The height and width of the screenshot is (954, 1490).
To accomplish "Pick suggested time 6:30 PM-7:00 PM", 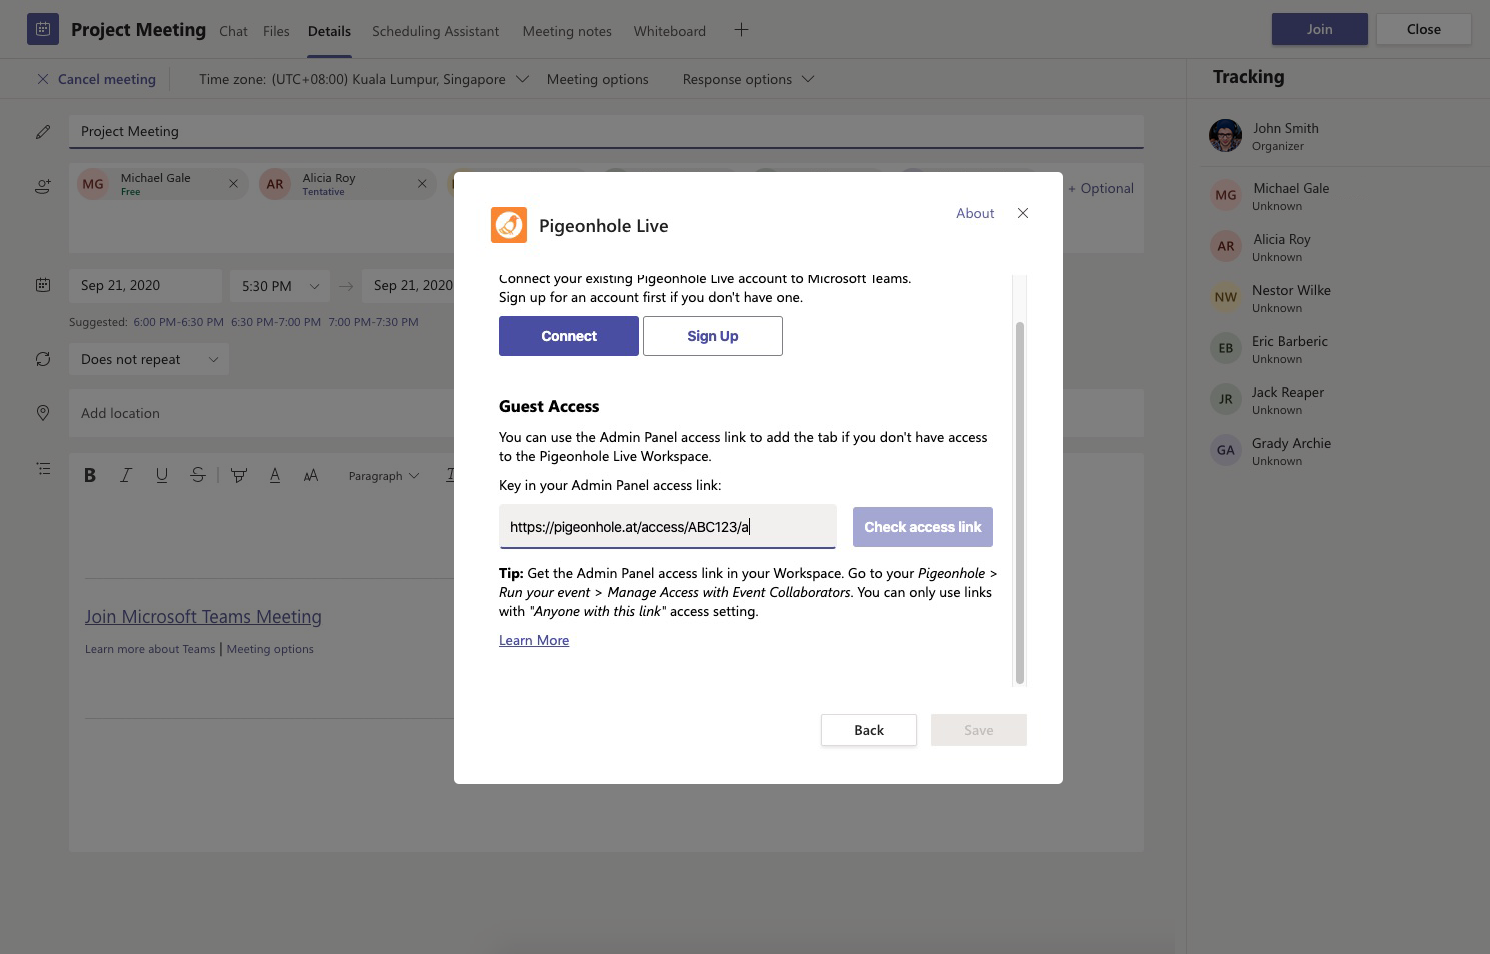I will click(x=276, y=322).
